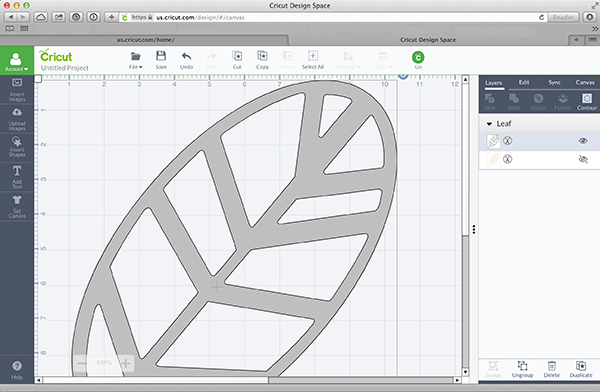This screenshot has height=392, width=600.
Task: Open Set Canvas option
Action: point(17,206)
